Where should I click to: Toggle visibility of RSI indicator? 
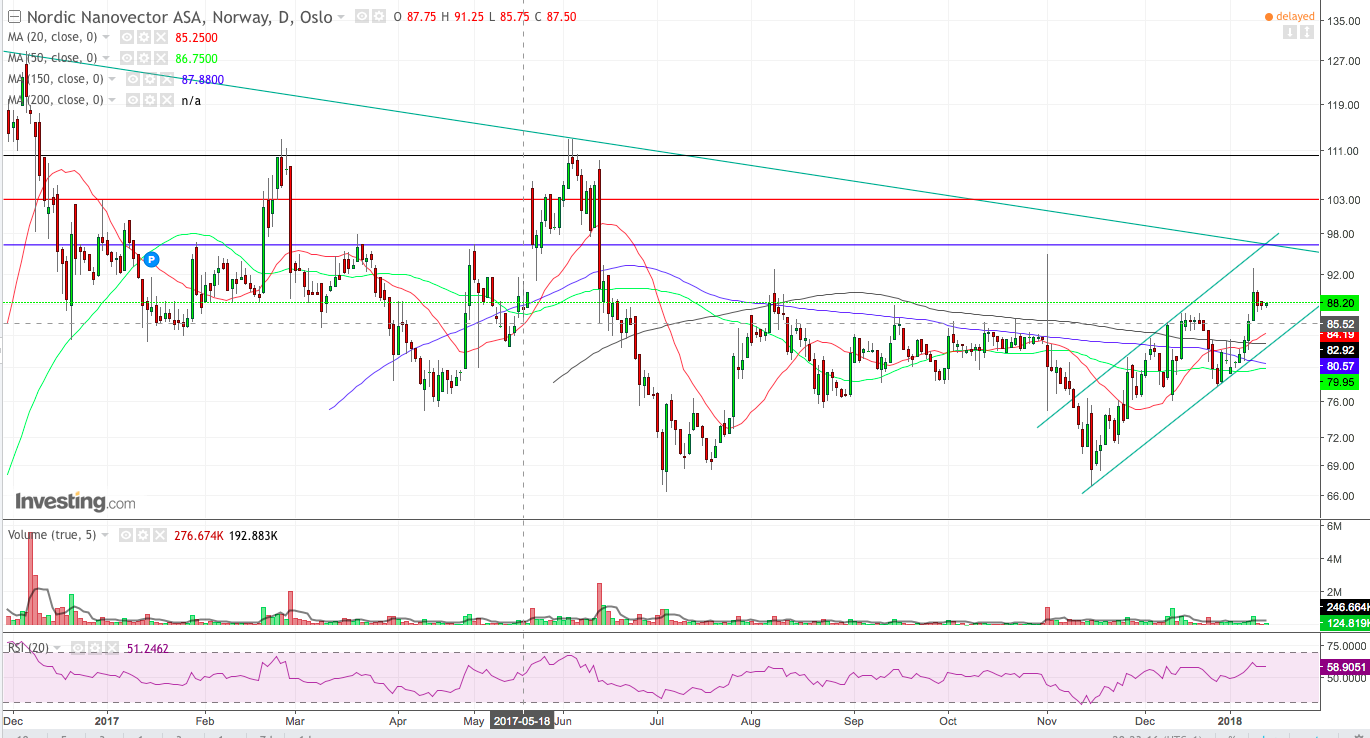pos(78,648)
